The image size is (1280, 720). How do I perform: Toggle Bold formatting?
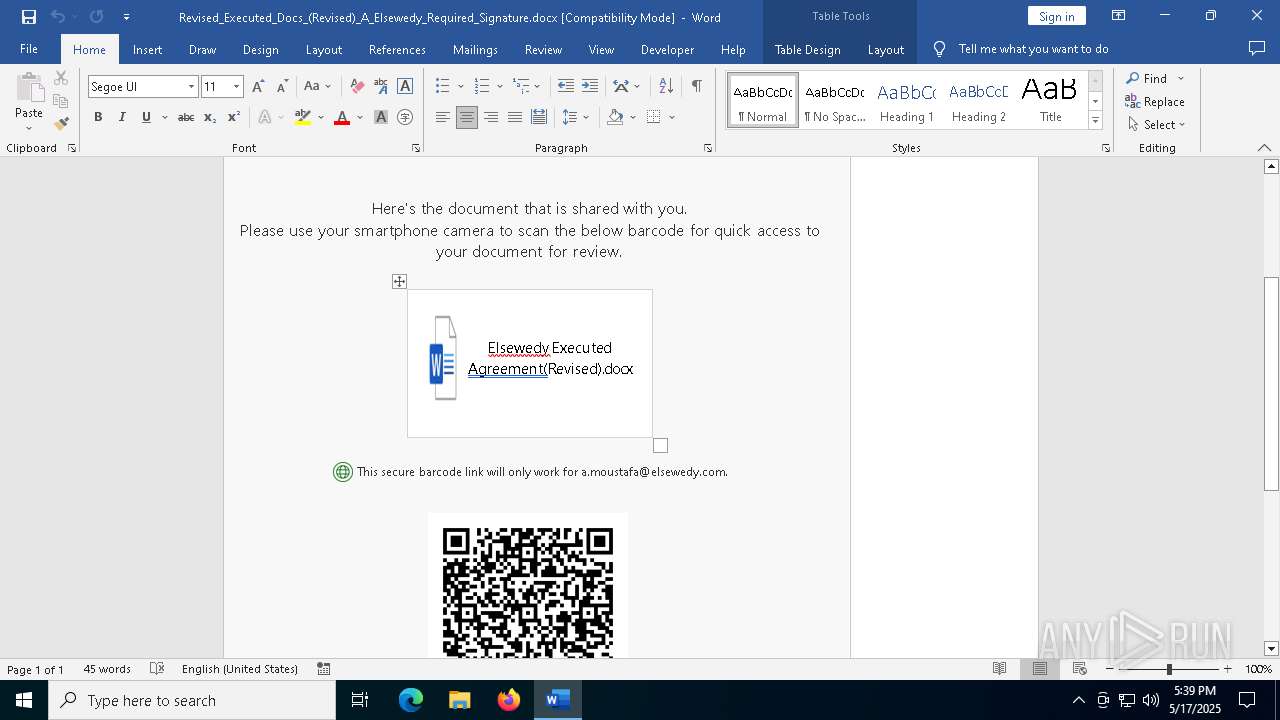pyautogui.click(x=98, y=118)
